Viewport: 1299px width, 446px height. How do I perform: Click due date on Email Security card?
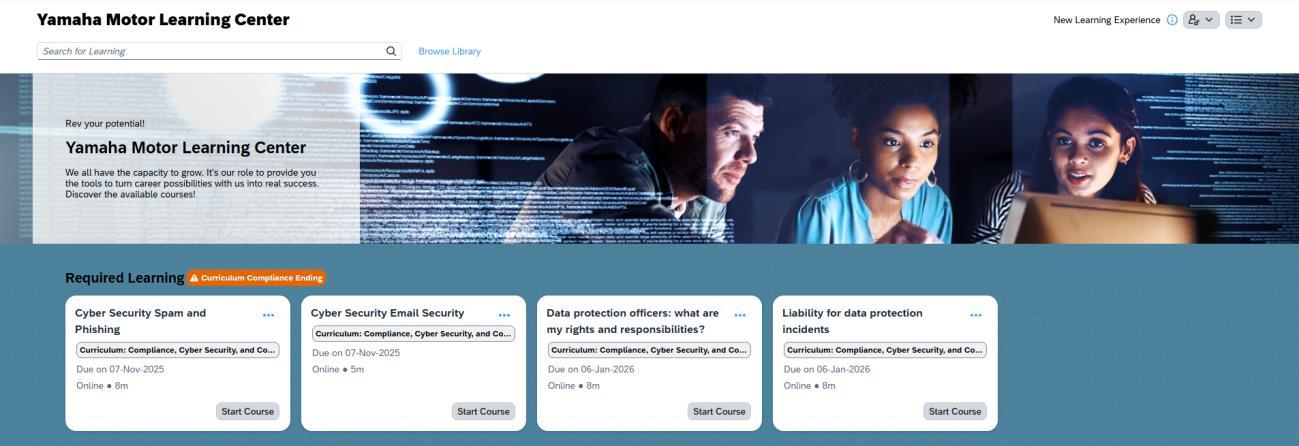356,353
